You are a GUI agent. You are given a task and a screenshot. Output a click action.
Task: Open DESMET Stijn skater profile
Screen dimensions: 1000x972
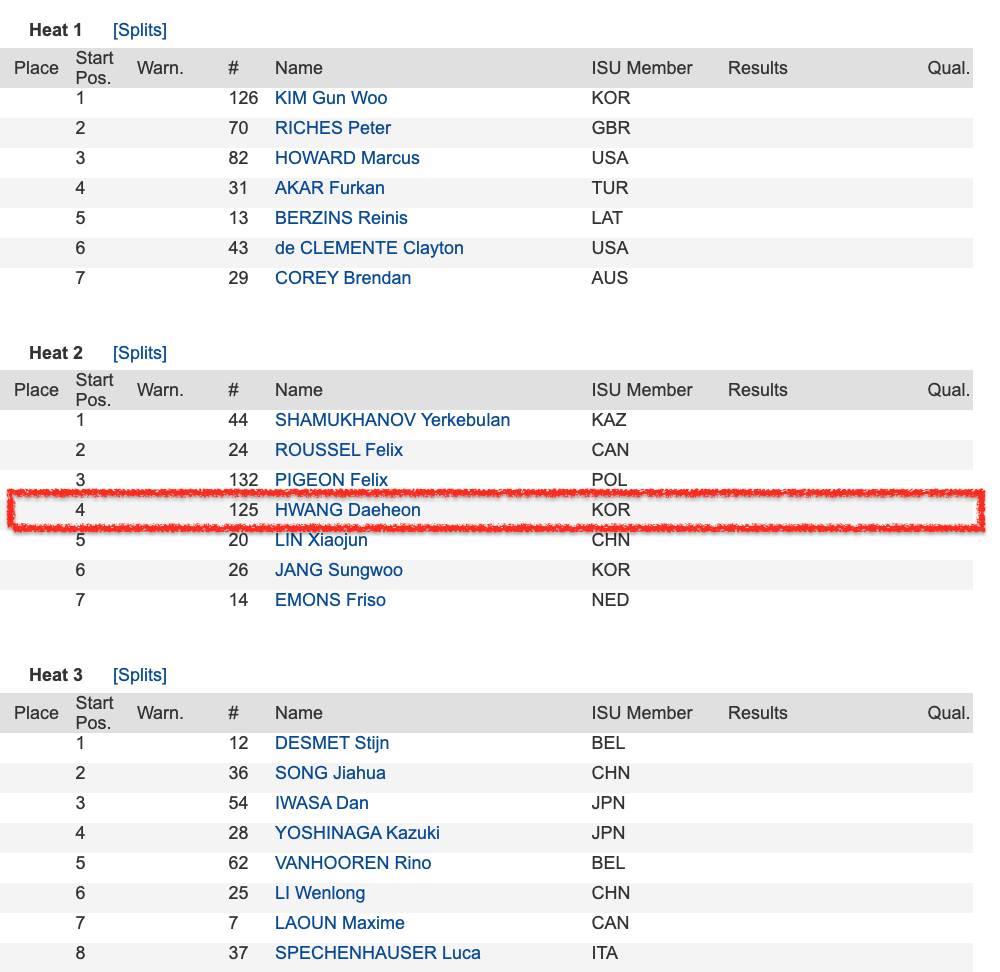coord(332,743)
